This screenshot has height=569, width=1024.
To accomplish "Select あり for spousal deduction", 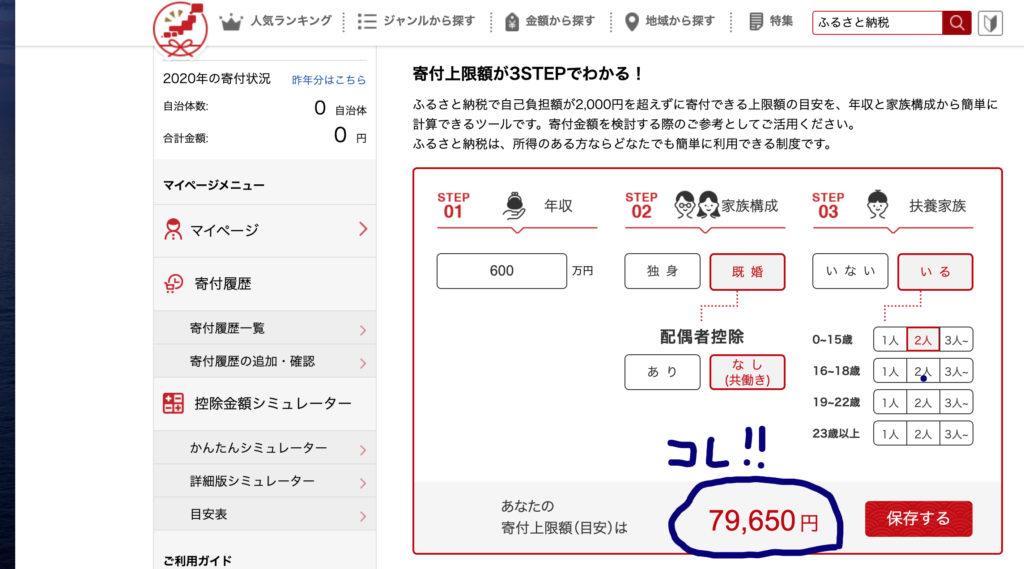I will (662, 372).
